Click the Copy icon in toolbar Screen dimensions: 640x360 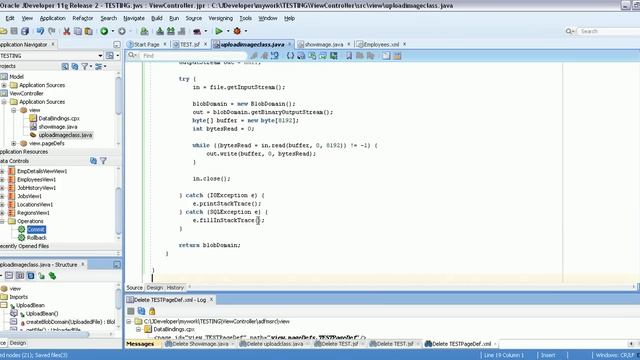point(78,31)
